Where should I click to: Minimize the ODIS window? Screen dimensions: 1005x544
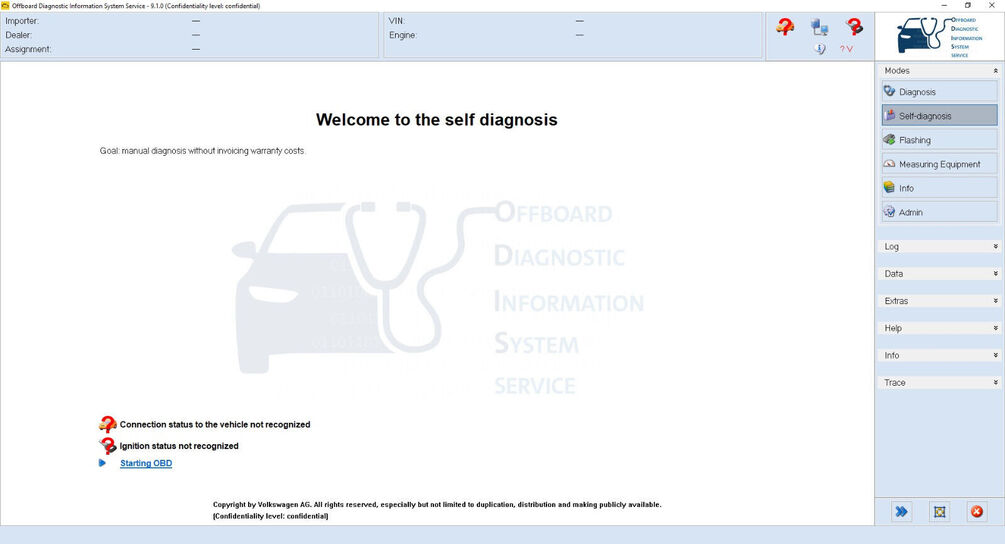(x=944, y=5)
